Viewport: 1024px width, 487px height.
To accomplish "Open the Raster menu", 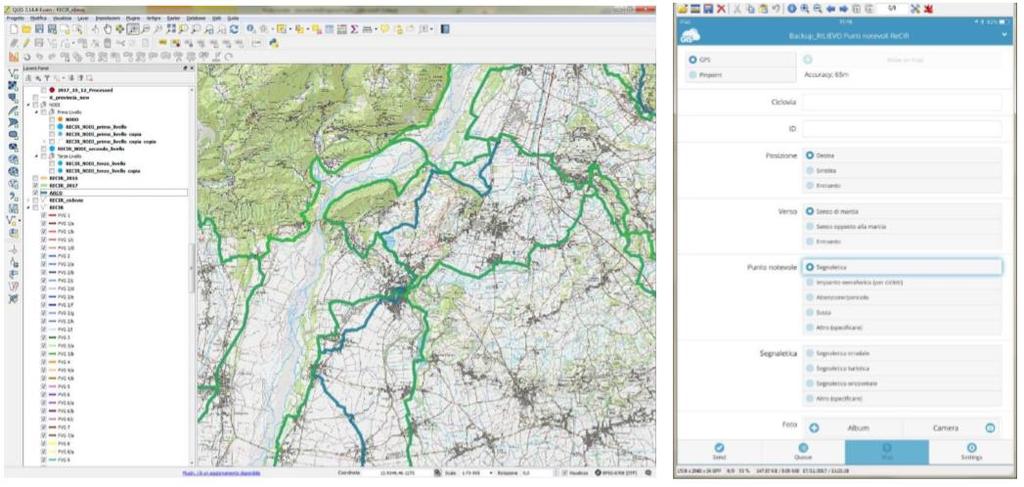I will (173, 18).
